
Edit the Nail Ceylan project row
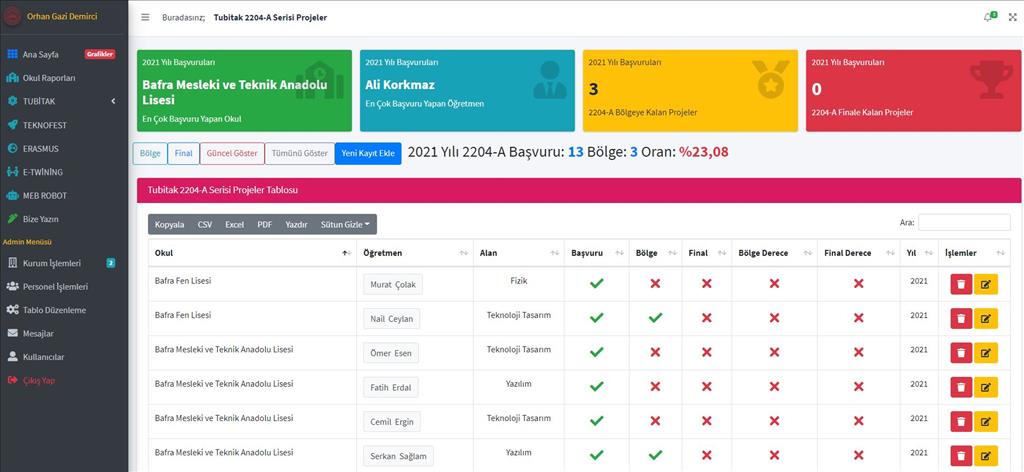(986, 319)
